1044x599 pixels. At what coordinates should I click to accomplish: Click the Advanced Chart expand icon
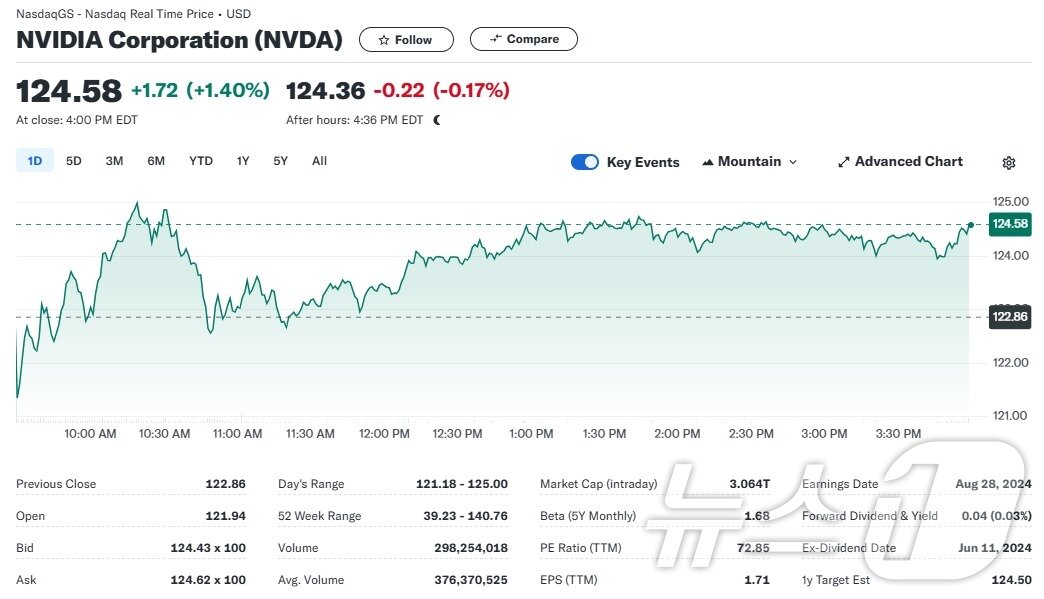843,162
